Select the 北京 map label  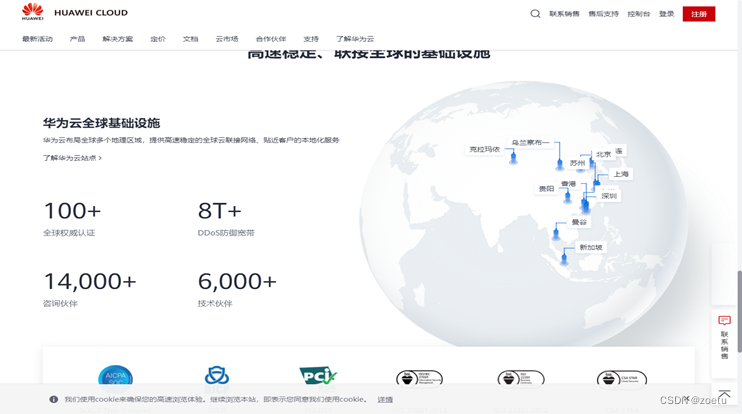tap(603, 154)
